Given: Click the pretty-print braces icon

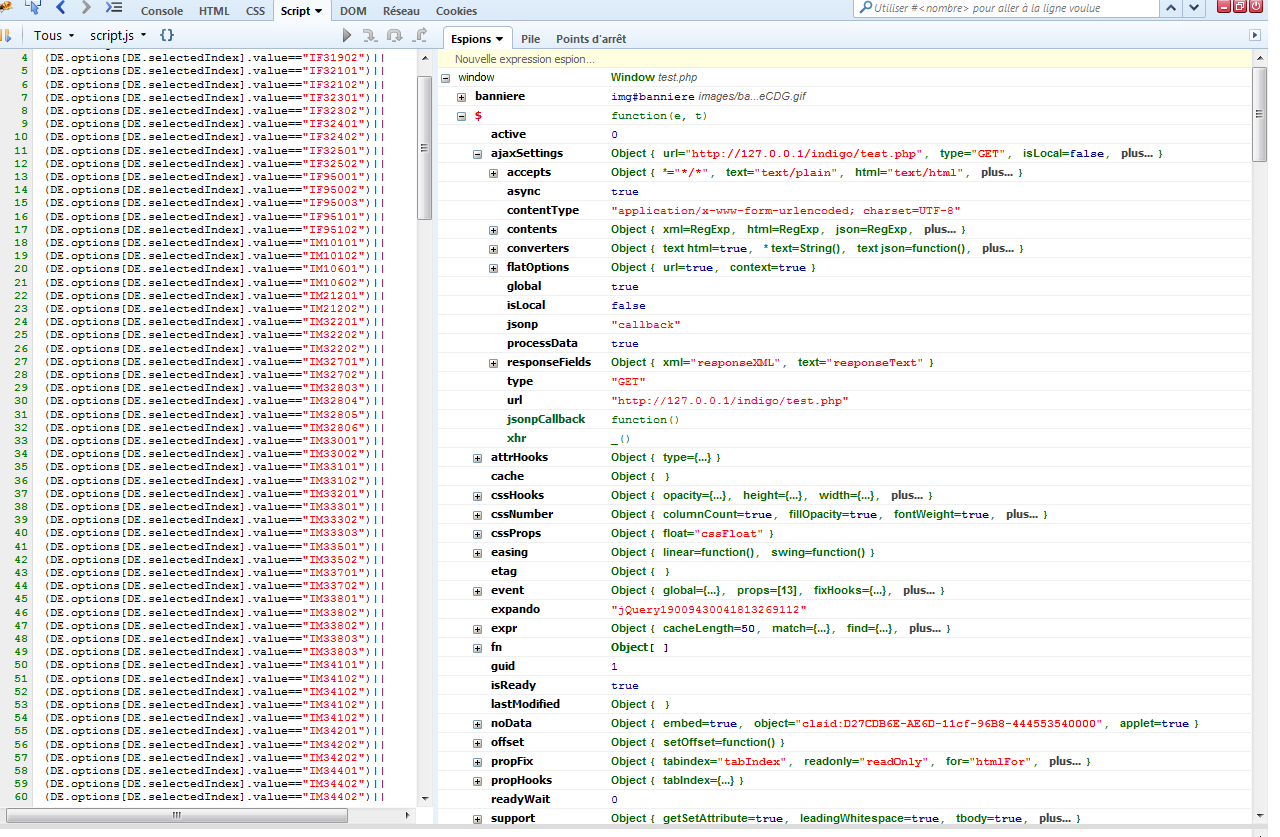Looking at the screenshot, I should point(167,35).
